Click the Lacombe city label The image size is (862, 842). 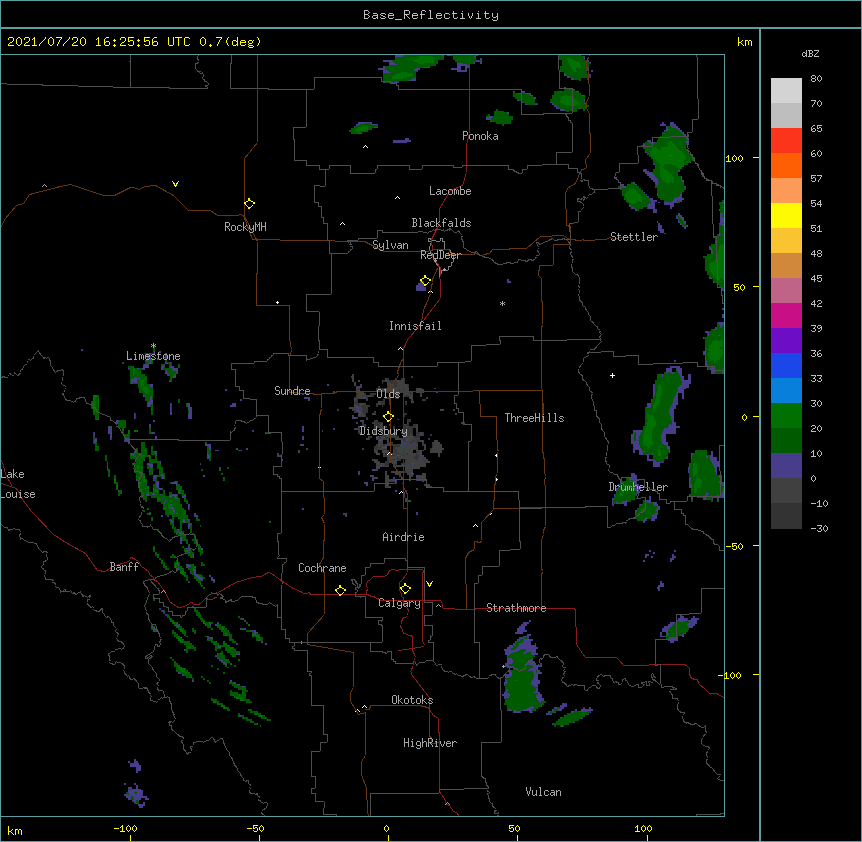[x=450, y=191]
